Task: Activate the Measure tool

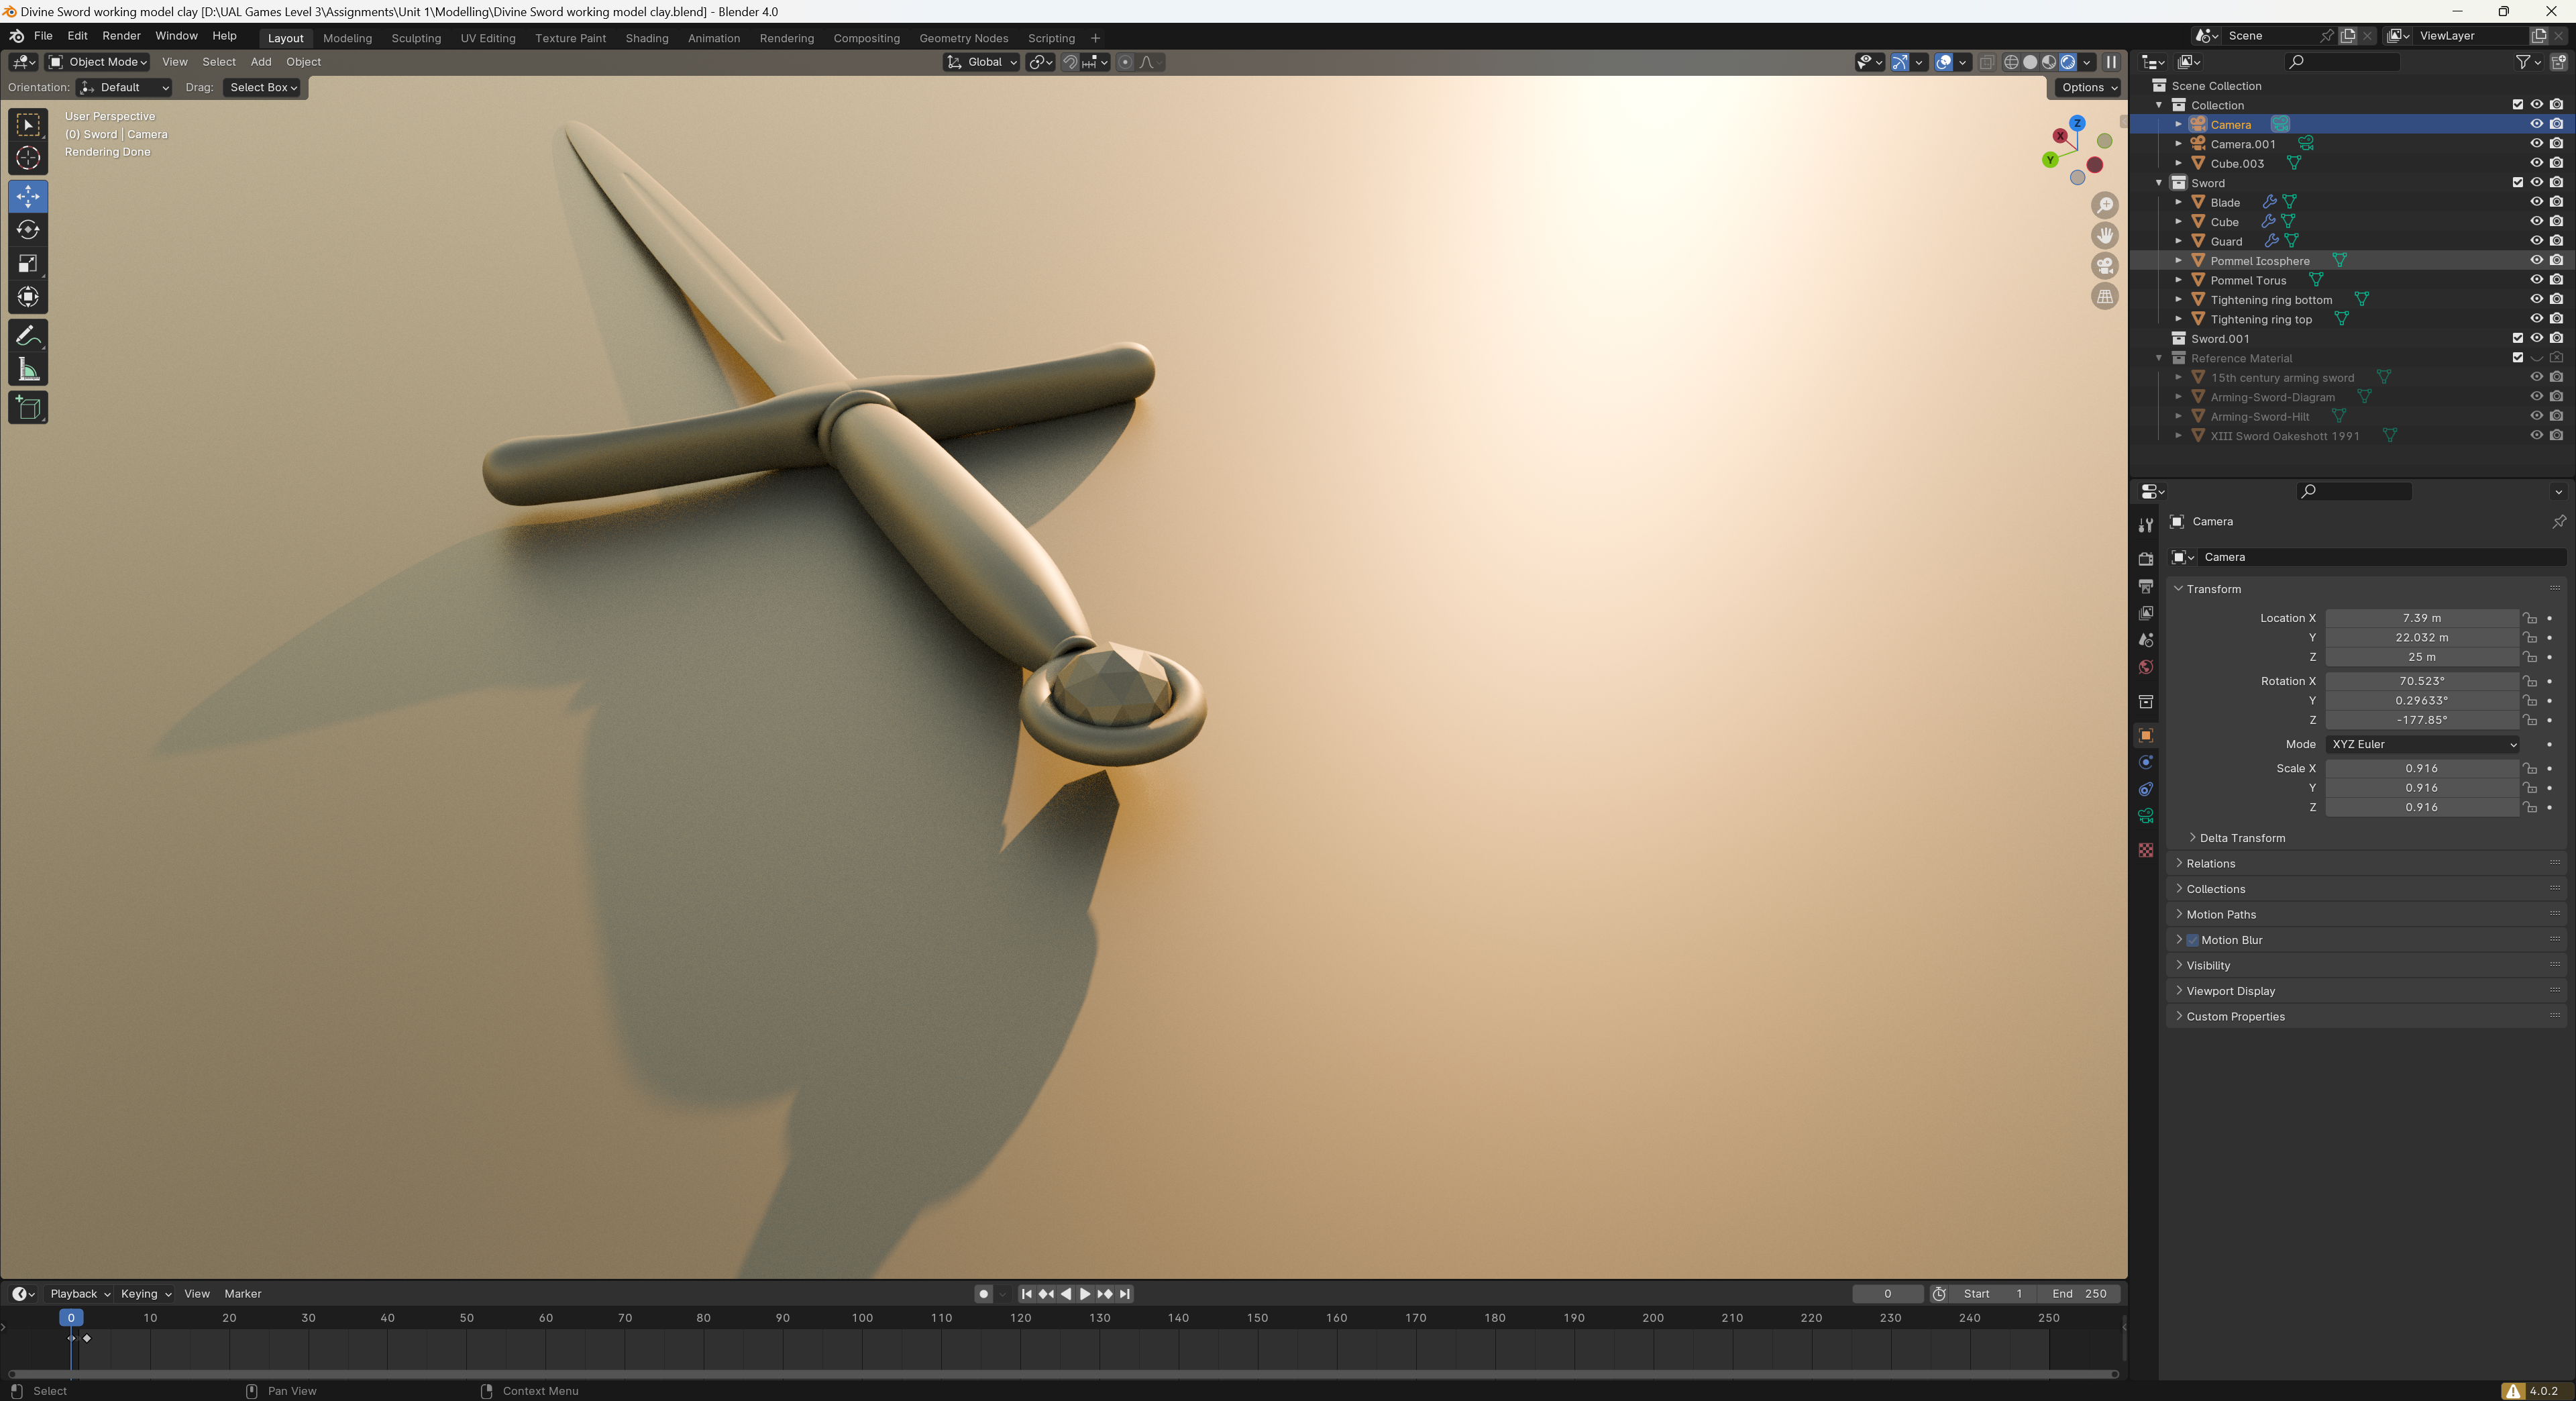Action: coord(28,371)
